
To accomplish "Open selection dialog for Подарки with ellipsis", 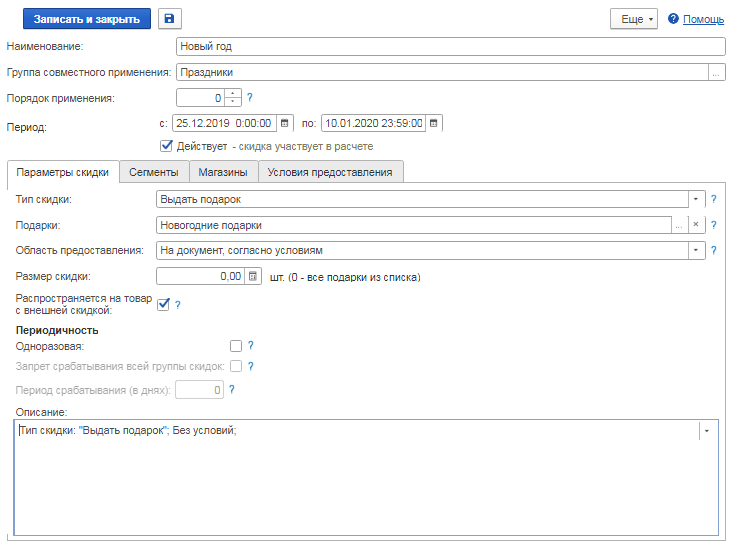I will coord(679,224).
